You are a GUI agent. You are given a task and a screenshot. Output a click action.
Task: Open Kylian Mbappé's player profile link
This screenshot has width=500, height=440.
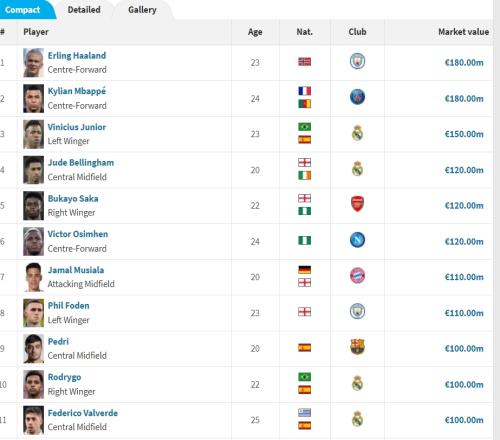pyautogui.click(x=77, y=91)
